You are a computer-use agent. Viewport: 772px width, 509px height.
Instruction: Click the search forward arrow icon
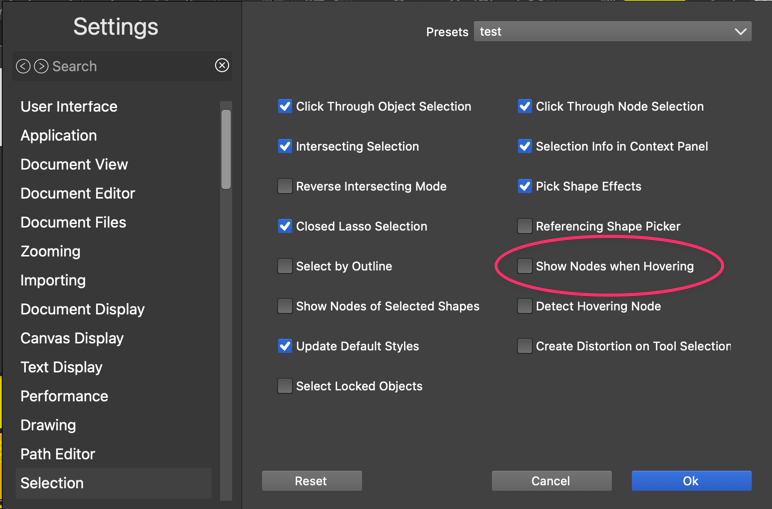tap(41, 66)
